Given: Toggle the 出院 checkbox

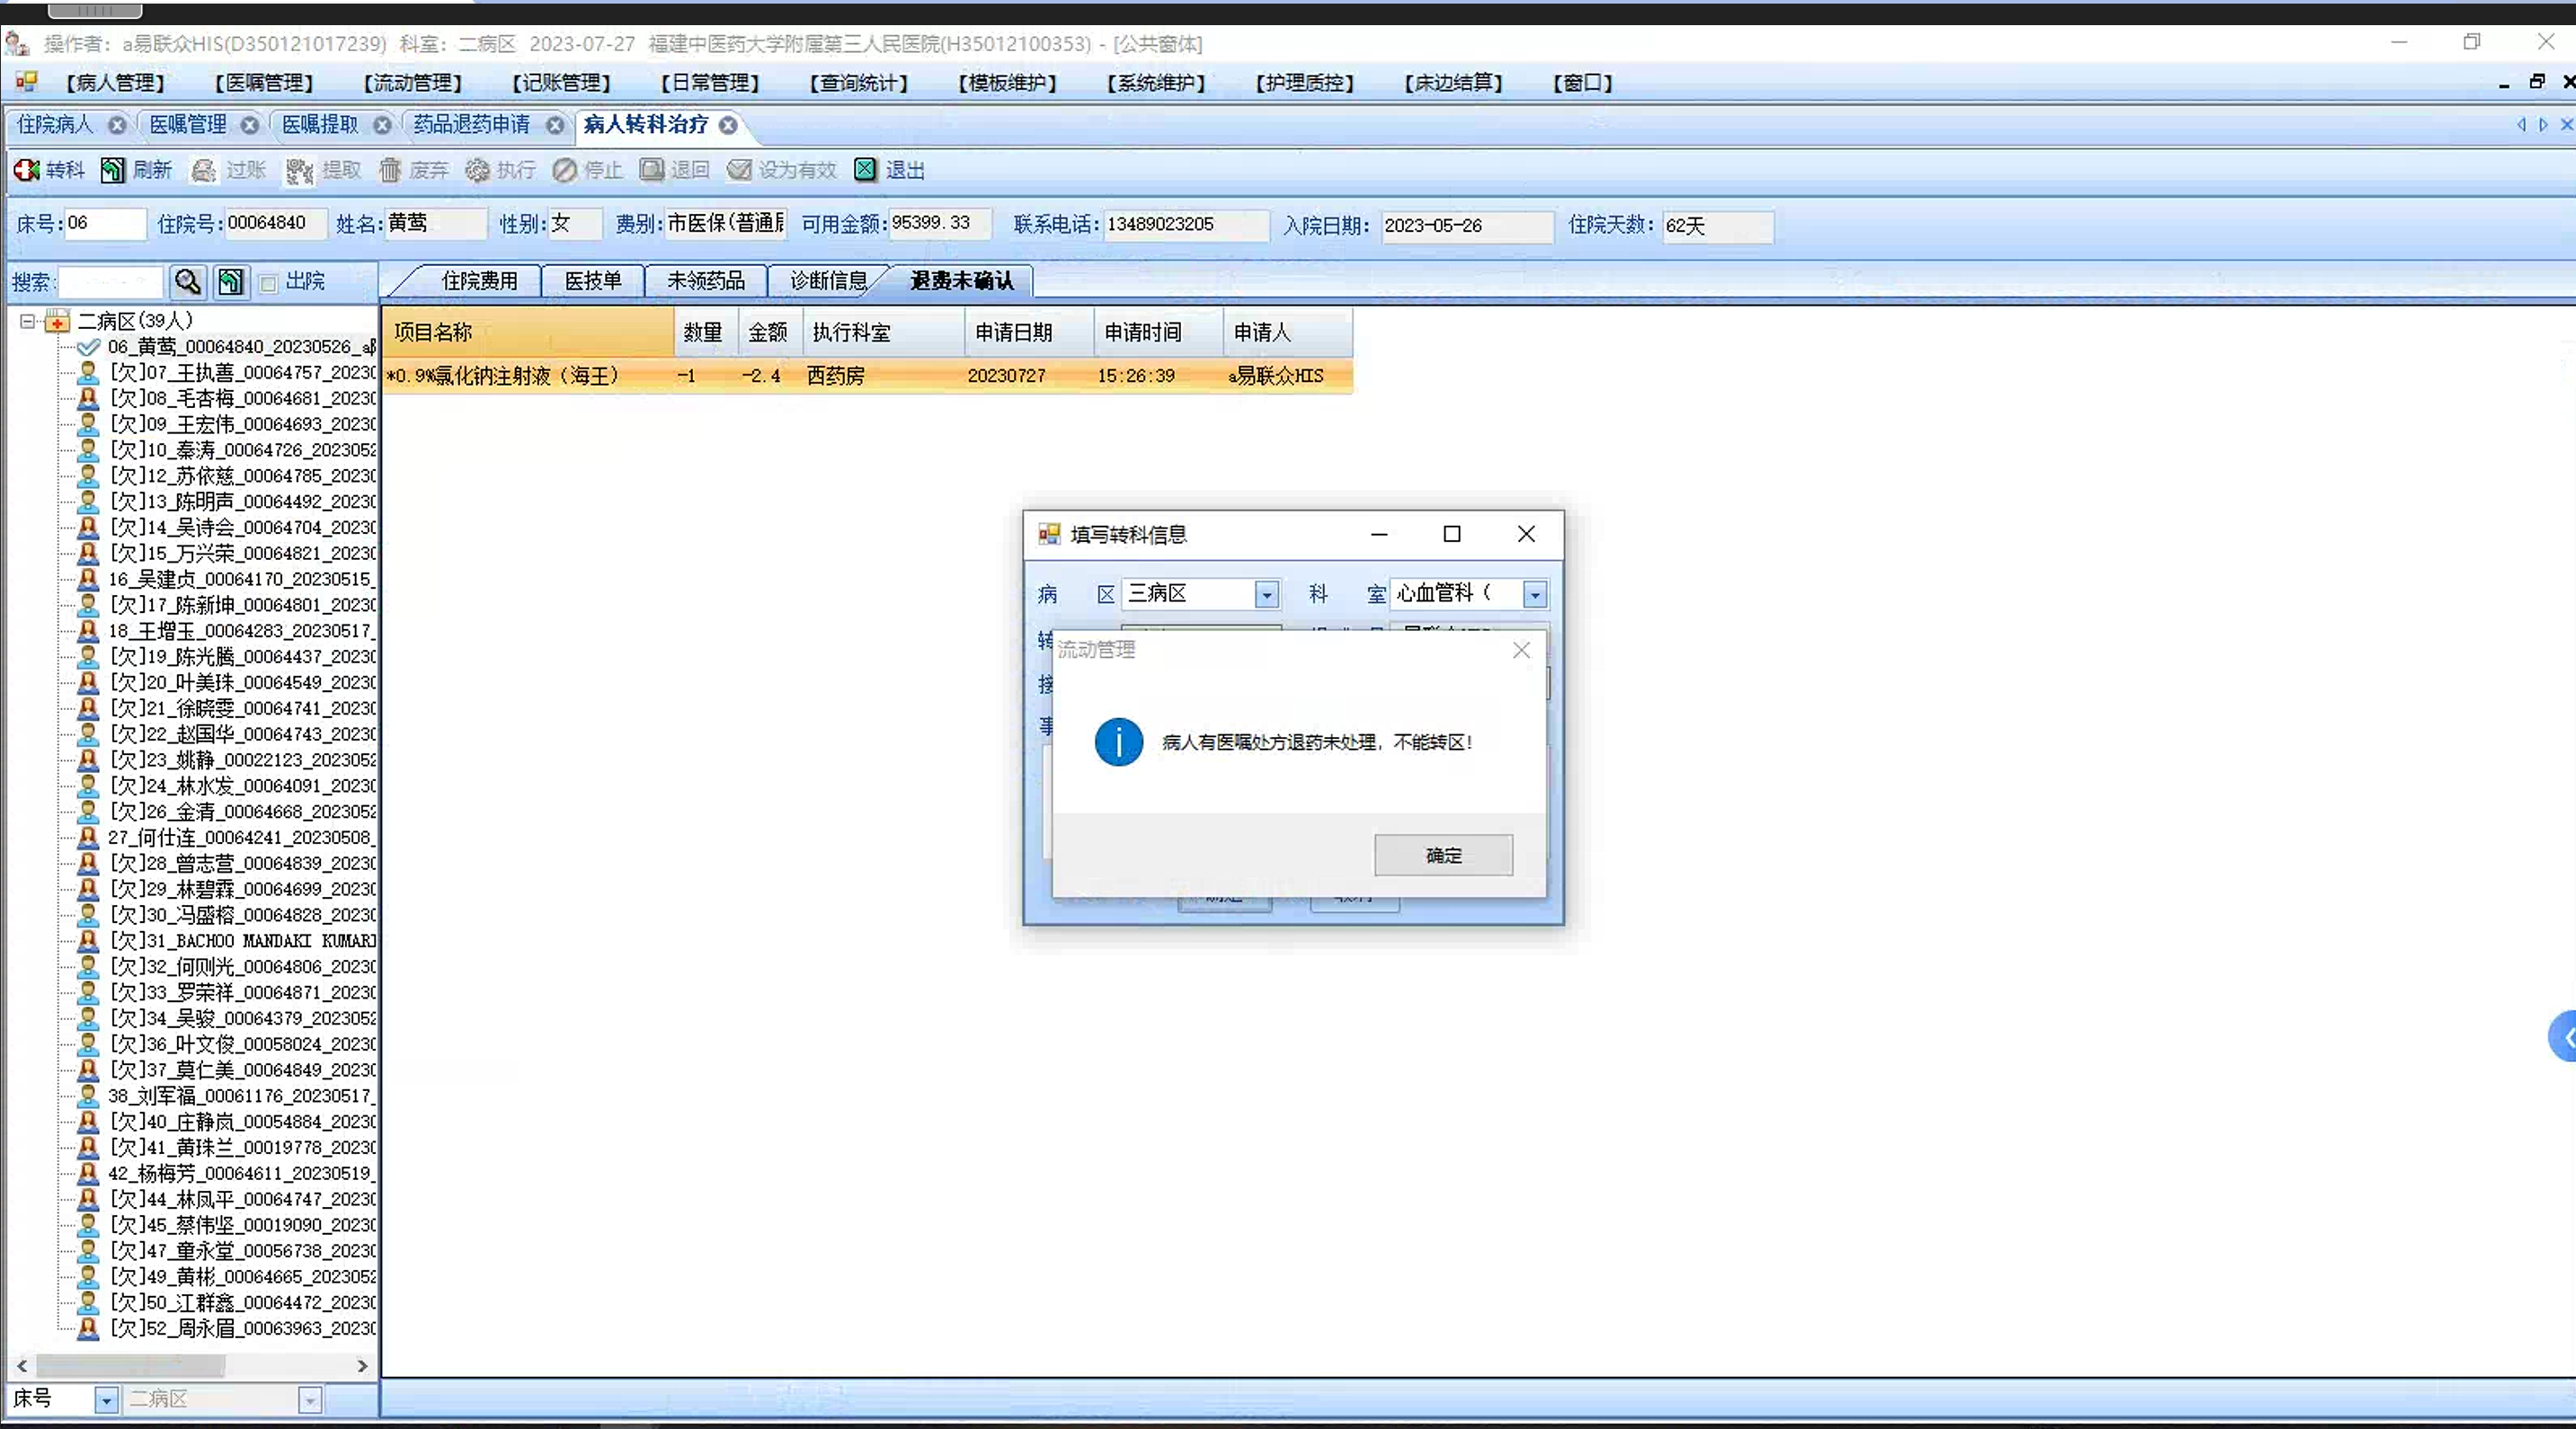Looking at the screenshot, I should point(268,283).
